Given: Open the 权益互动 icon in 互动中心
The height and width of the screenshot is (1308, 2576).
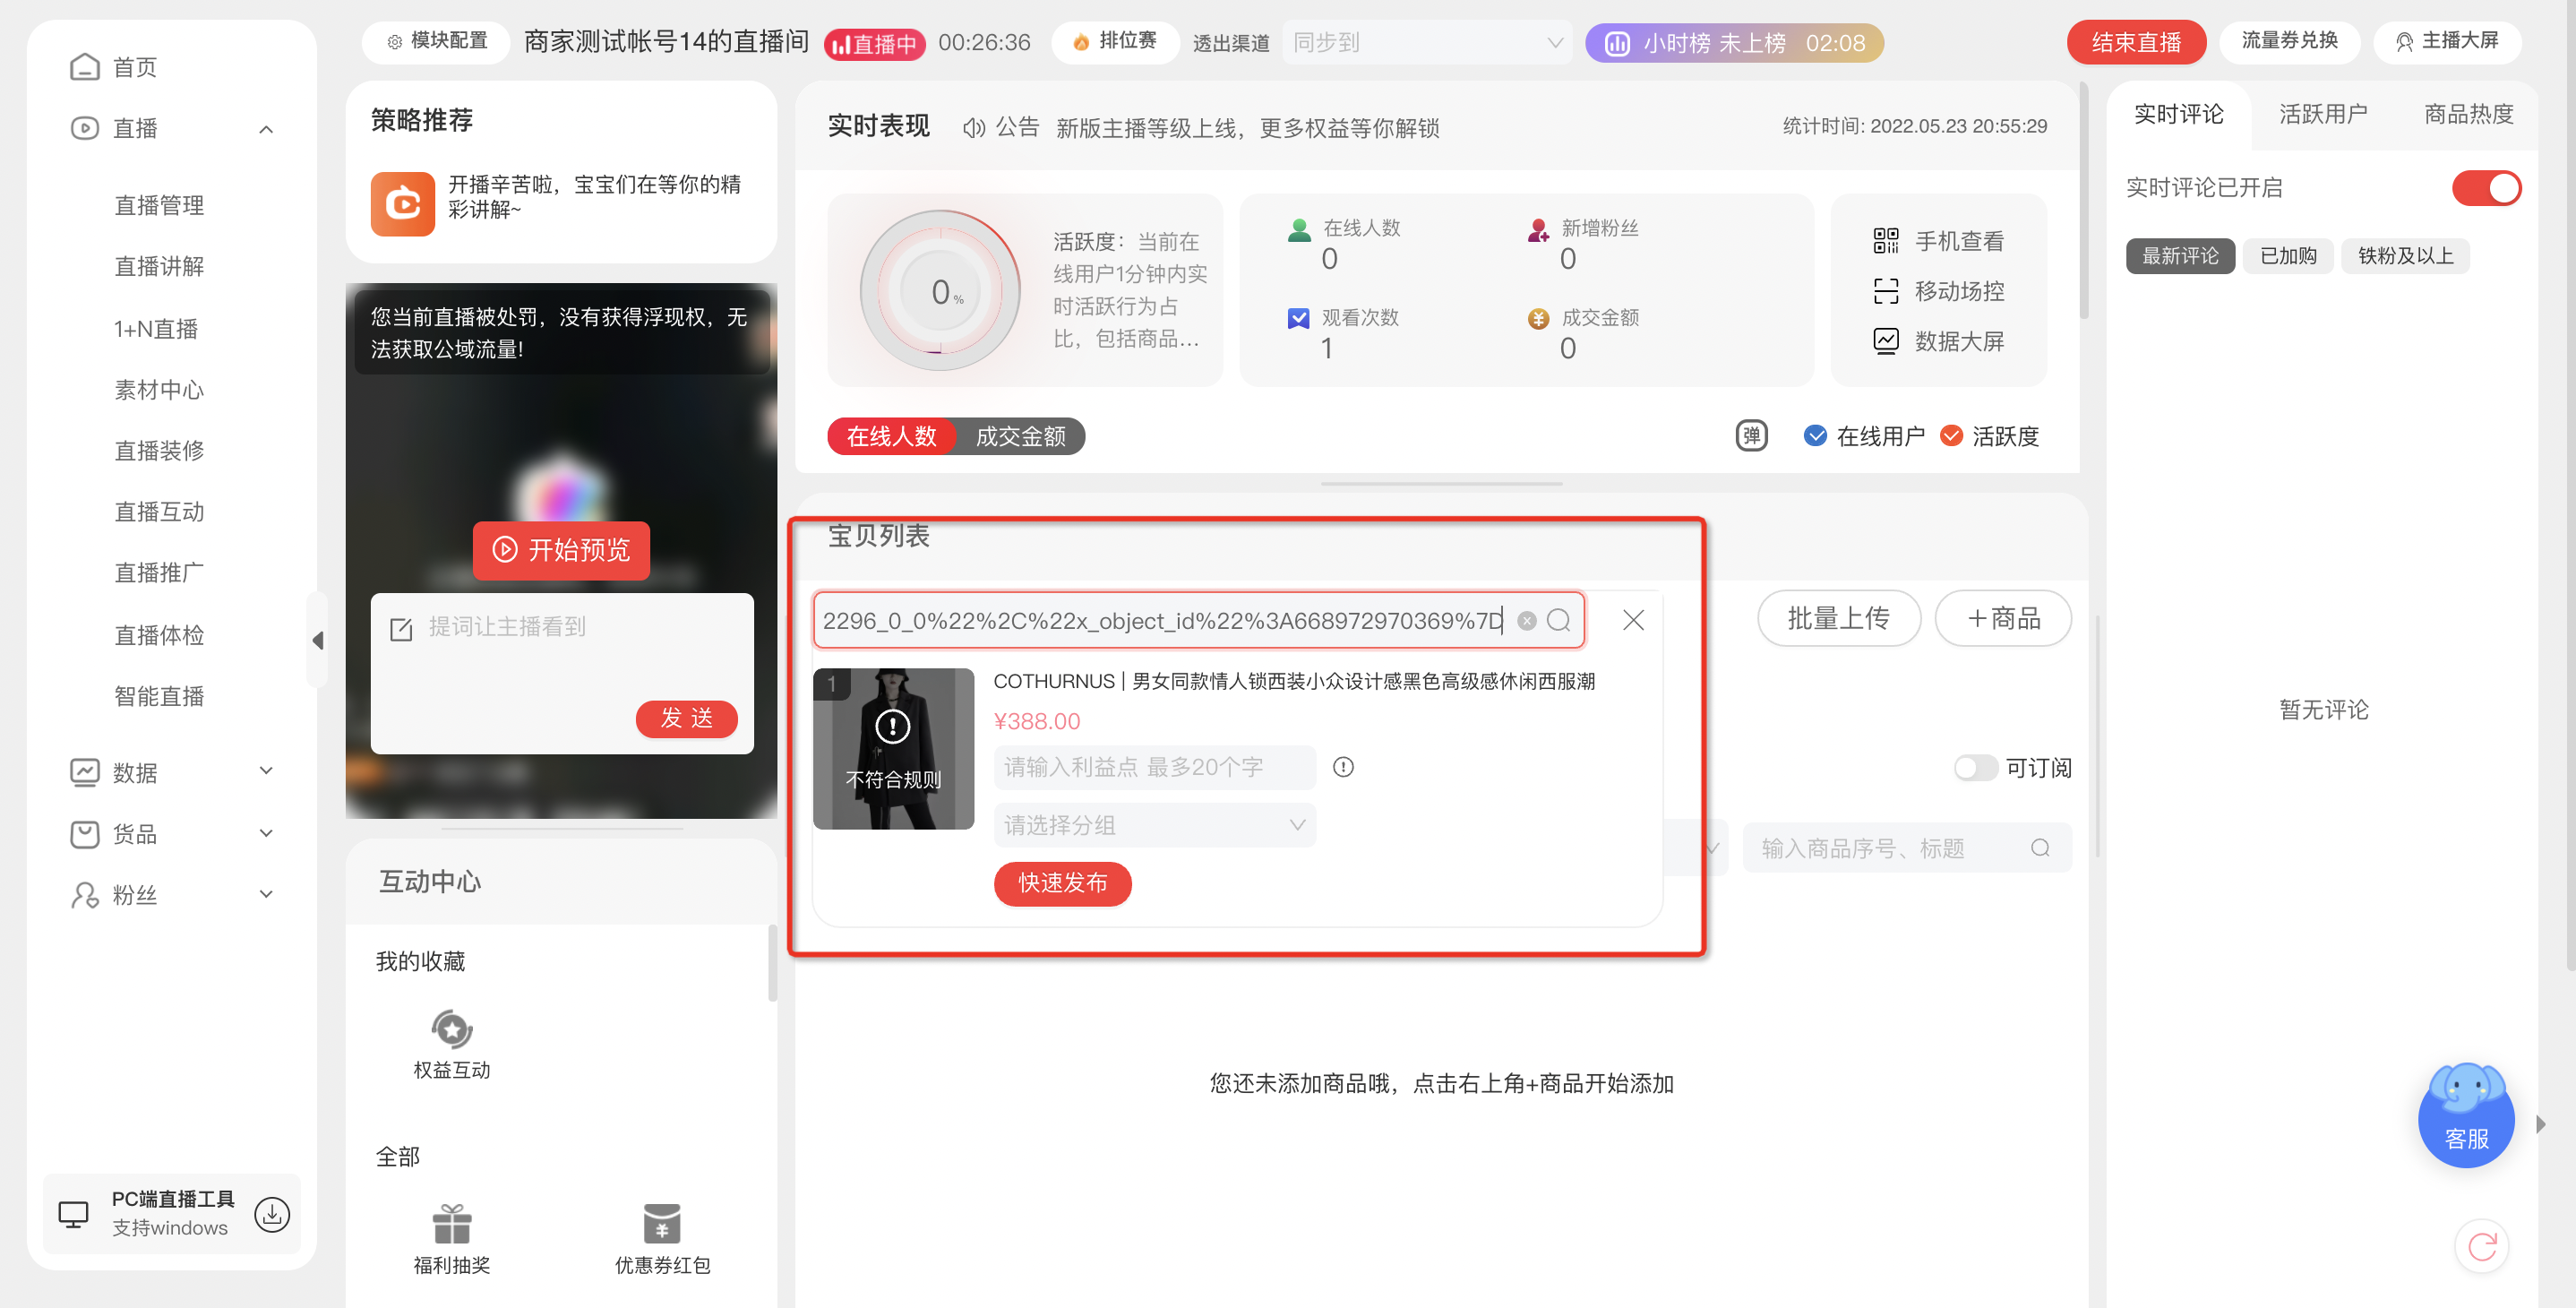Looking at the screenshot, I should [452, 1028].
